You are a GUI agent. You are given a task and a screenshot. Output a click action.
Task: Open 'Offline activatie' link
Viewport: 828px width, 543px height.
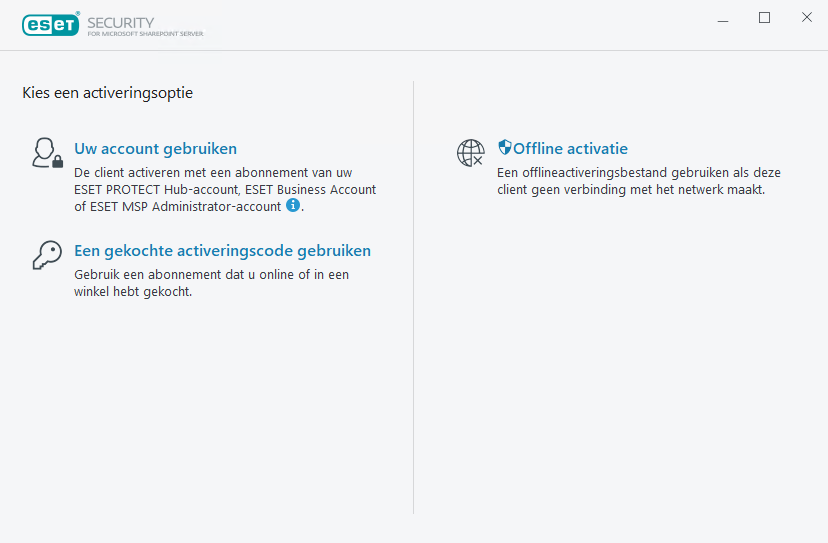point(570,148)
